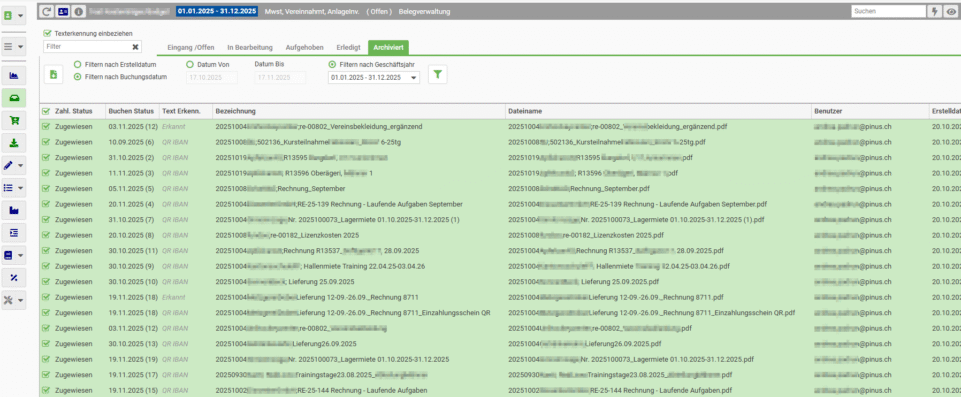Switch to the Eingang /Offen tab
The width and height of the screenshot is (961, 397).
coord(191,47)
